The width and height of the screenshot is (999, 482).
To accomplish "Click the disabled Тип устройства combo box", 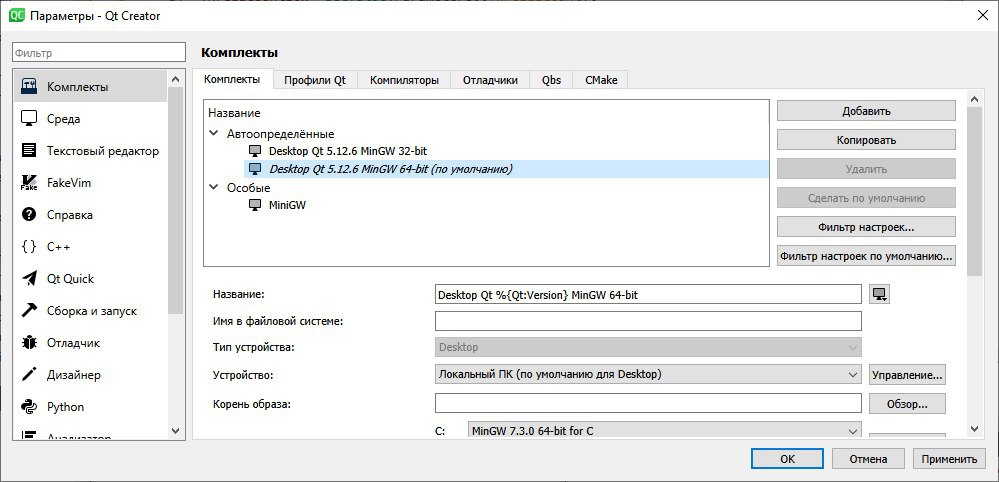I will coord(648,348).
